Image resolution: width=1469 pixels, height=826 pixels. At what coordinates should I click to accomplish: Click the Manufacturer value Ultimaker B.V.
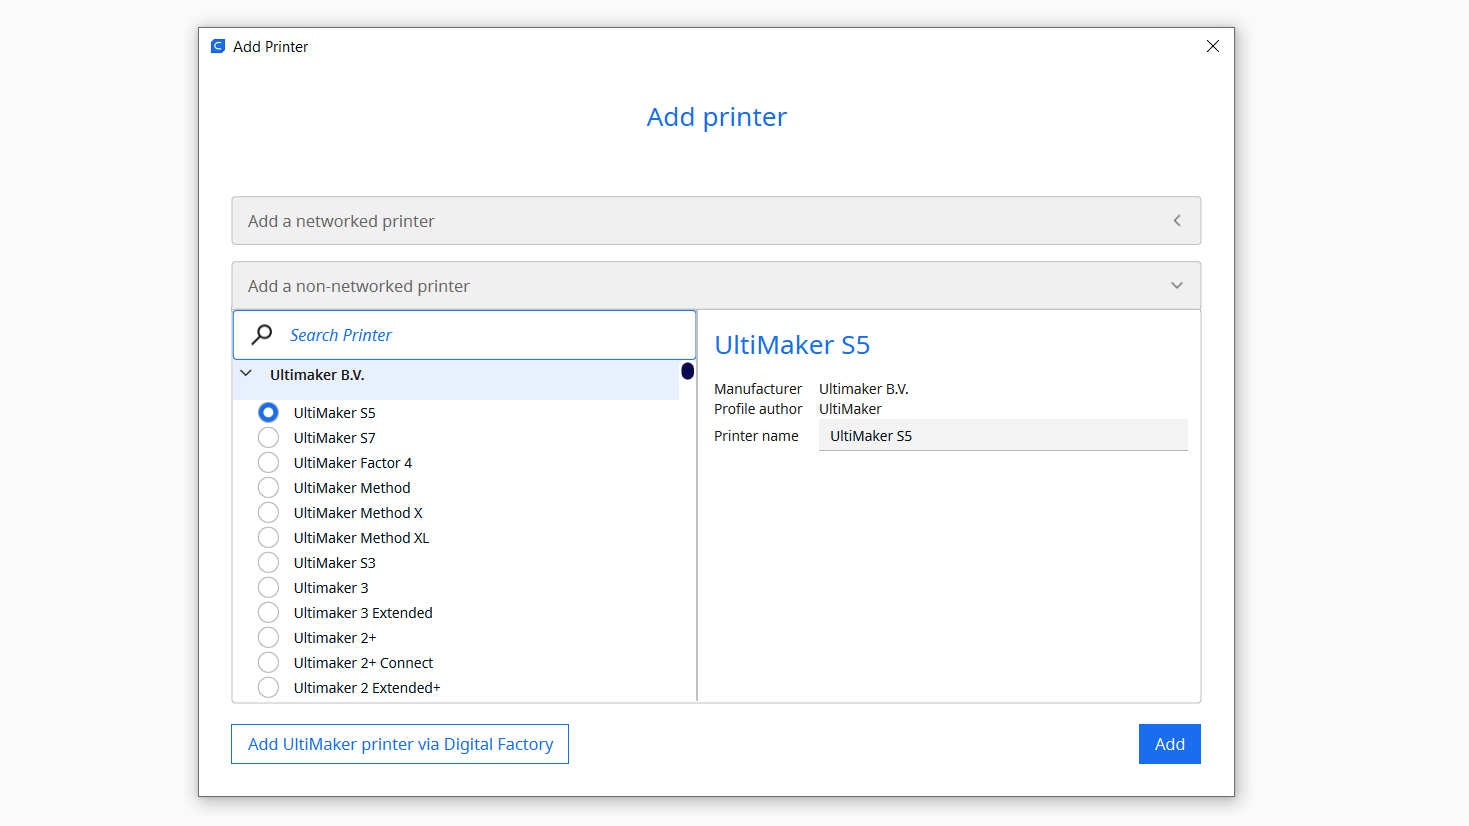click(x=864, y=389)
